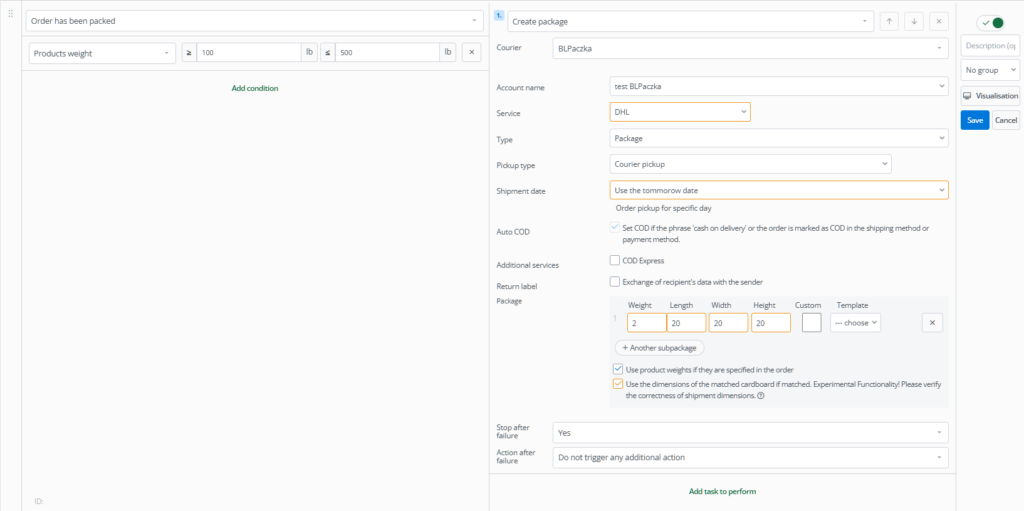
Task: Open Action after failure dropdown
Action: [x=750, y=457]
